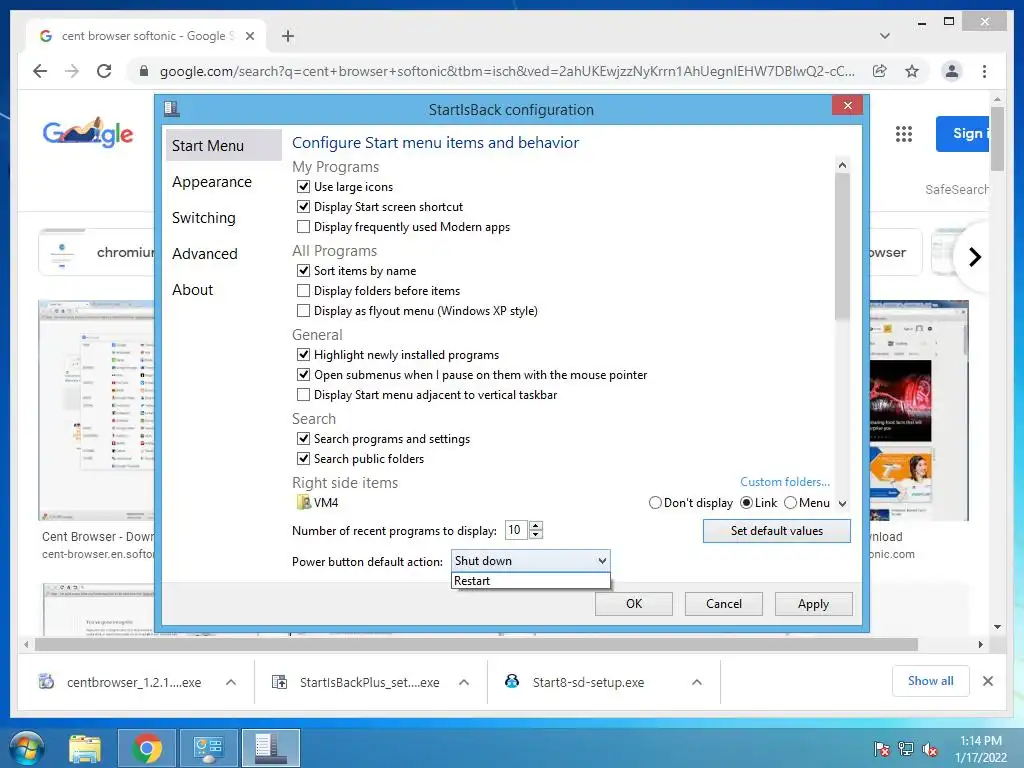Click the centbrowser download file icon

click(x=46, y=682)
